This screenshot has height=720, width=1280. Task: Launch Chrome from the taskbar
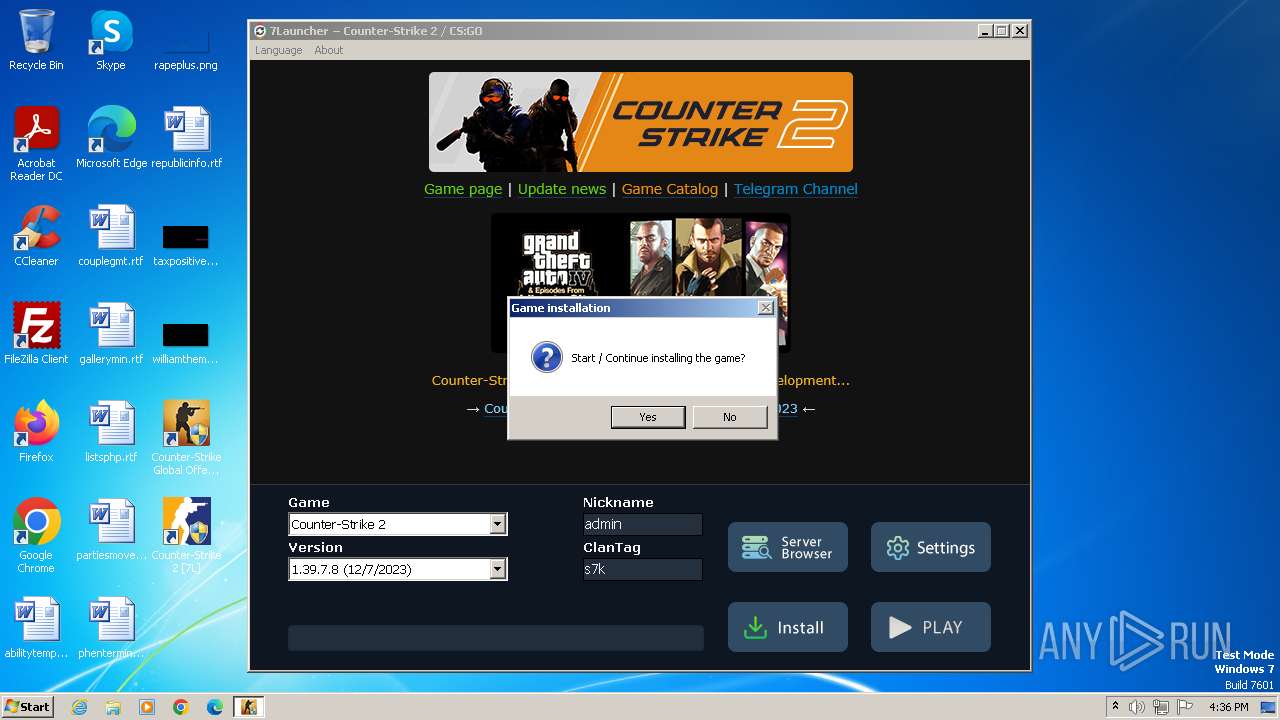(181, 707)
